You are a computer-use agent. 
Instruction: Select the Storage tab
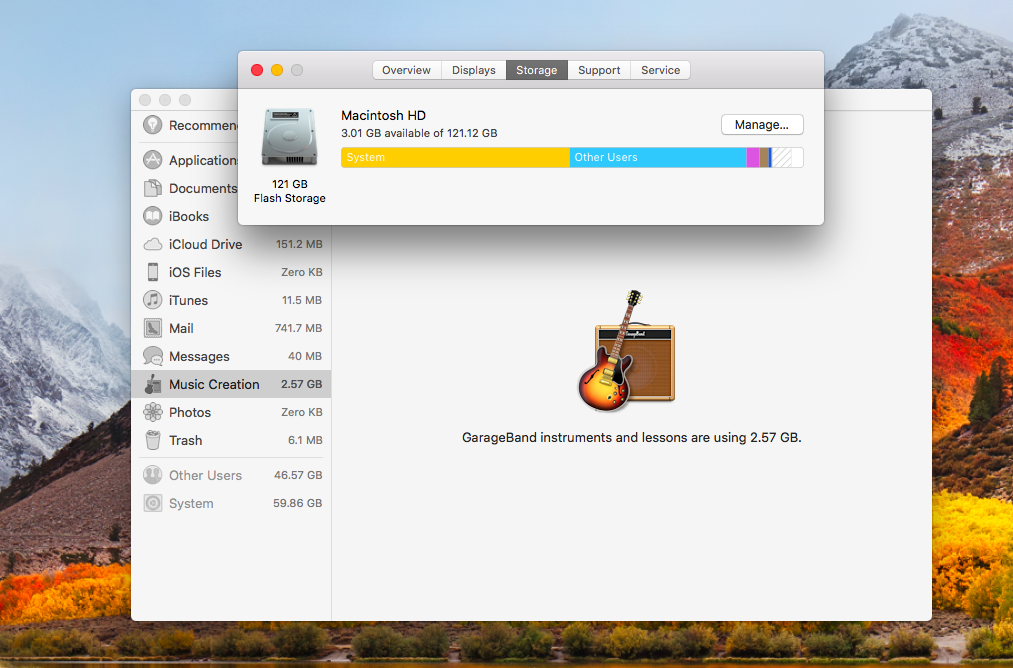(536, 70)
